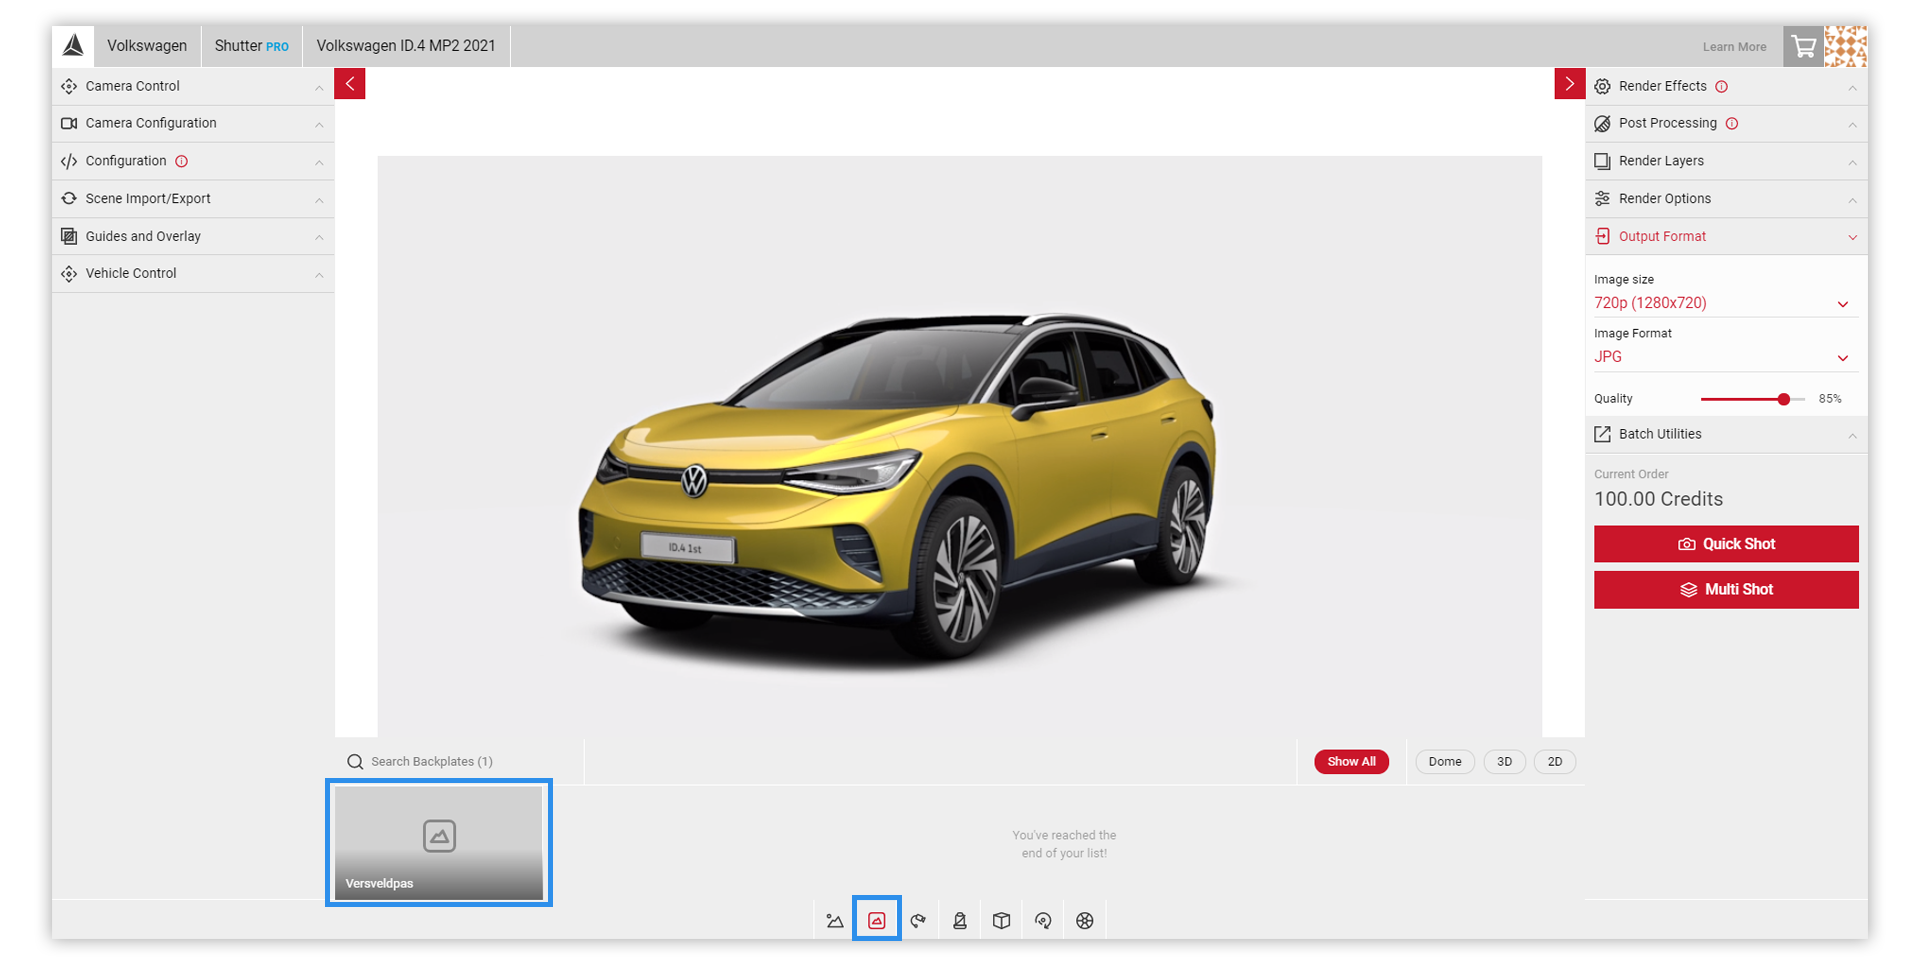Collapse the Output Format section
1920x965 pixels.
[x=1726, y=237]
